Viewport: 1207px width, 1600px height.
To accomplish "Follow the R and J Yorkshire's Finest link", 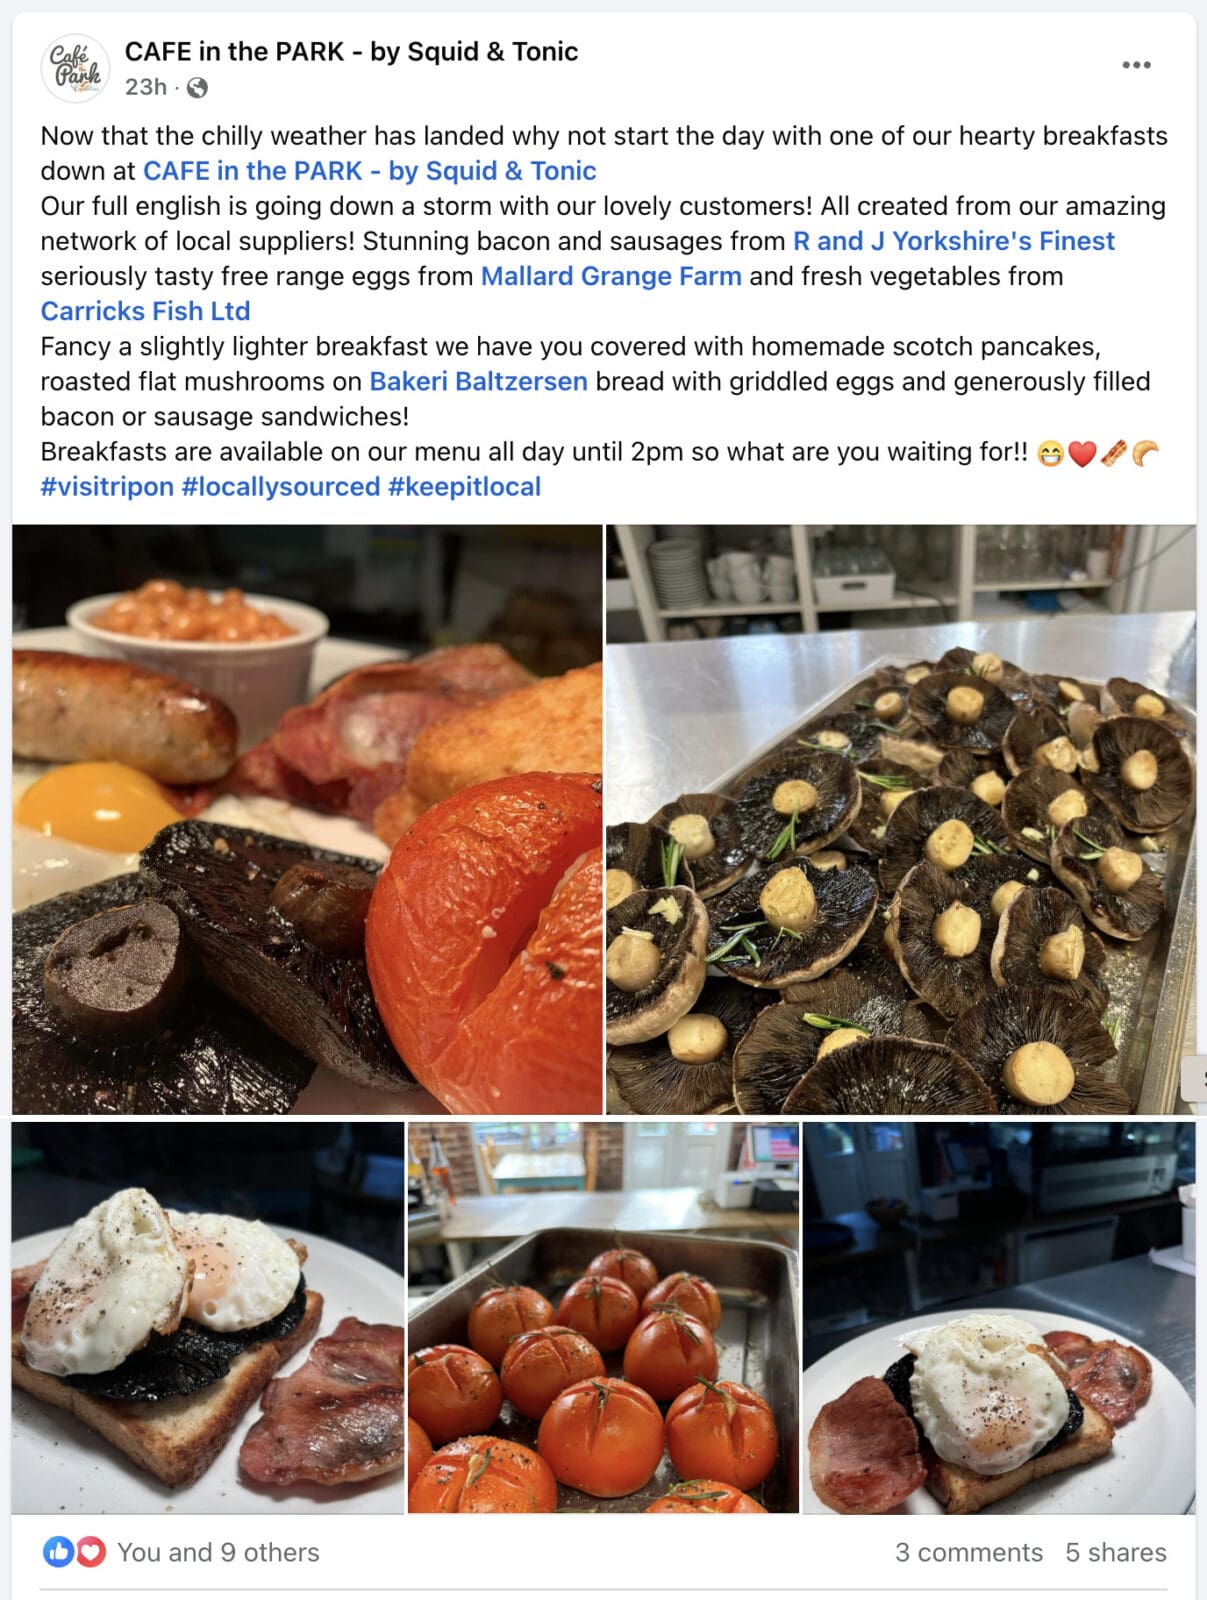I will 953,241.
